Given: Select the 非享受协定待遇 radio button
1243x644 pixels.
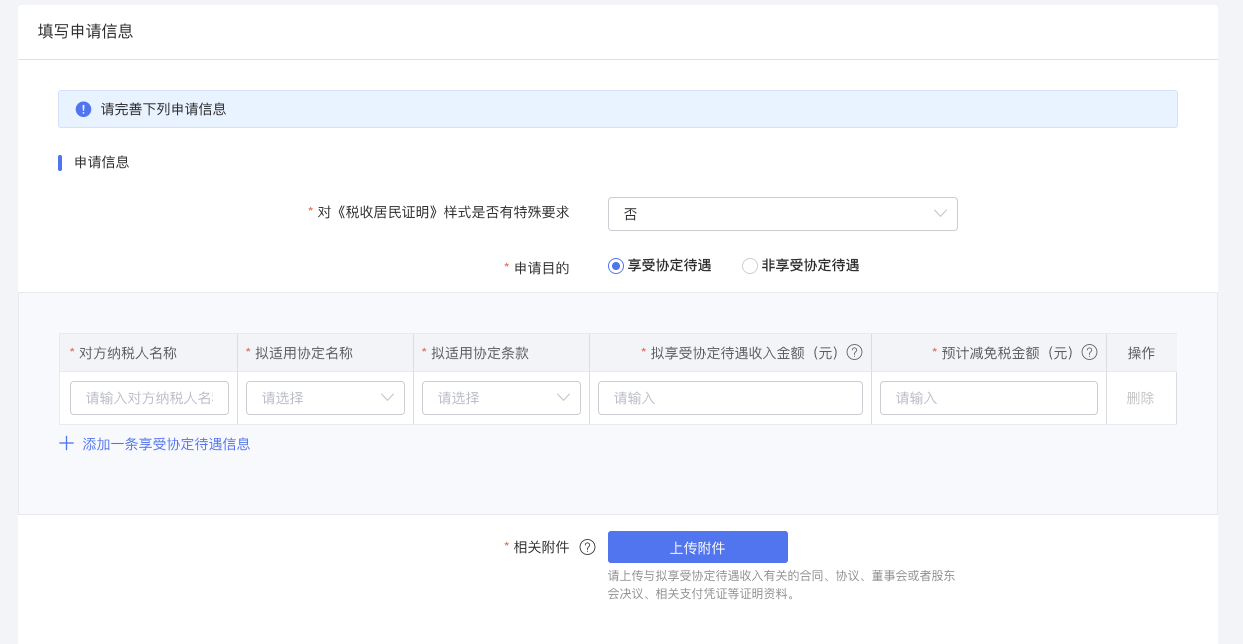Looking at the screenshot, I should pyautogui.click(x=750, y=266).
